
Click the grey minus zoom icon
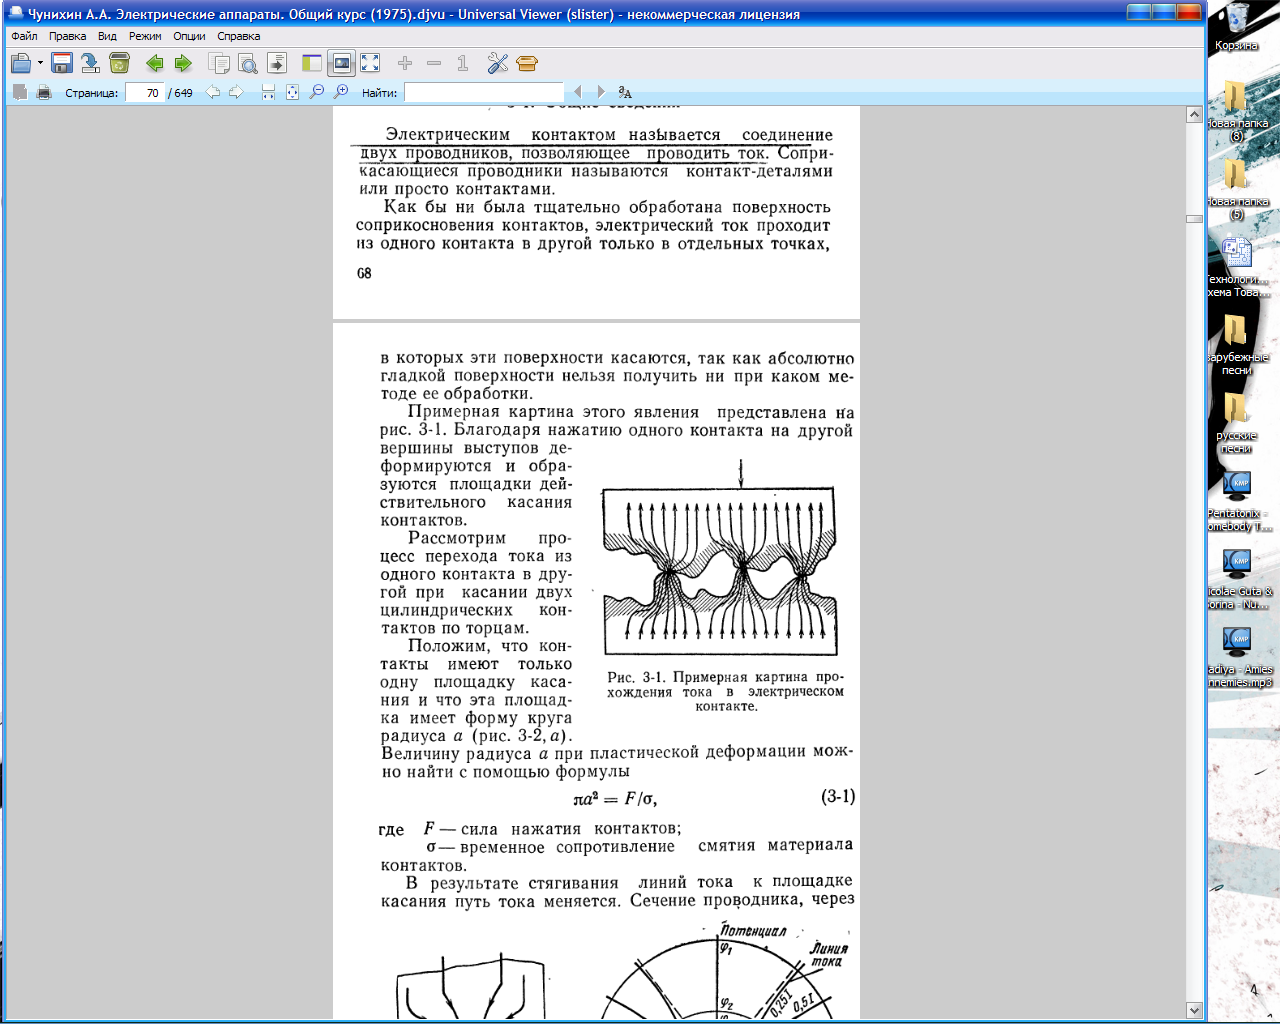434,63
